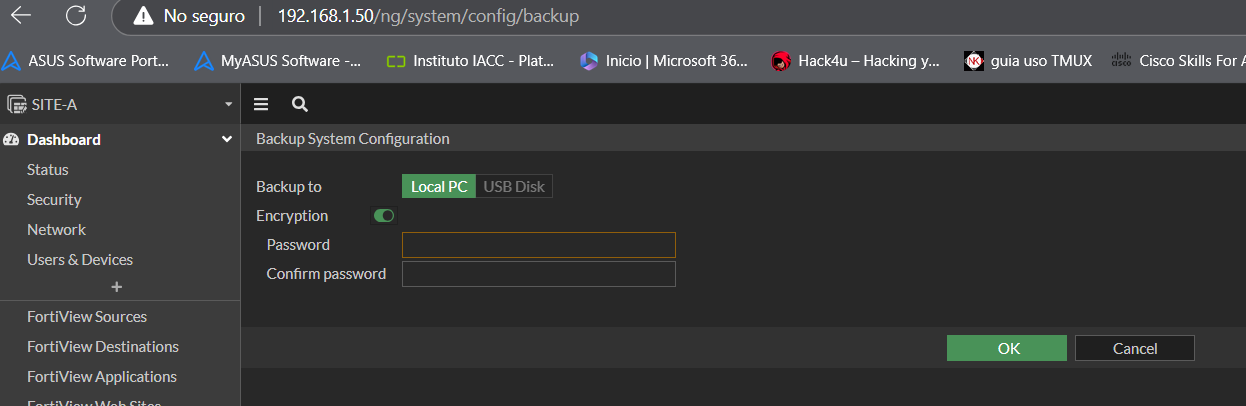This screenshot has width=1246, height=406.
Task: Focus the Confirm password field
Action: click(538, 274)
